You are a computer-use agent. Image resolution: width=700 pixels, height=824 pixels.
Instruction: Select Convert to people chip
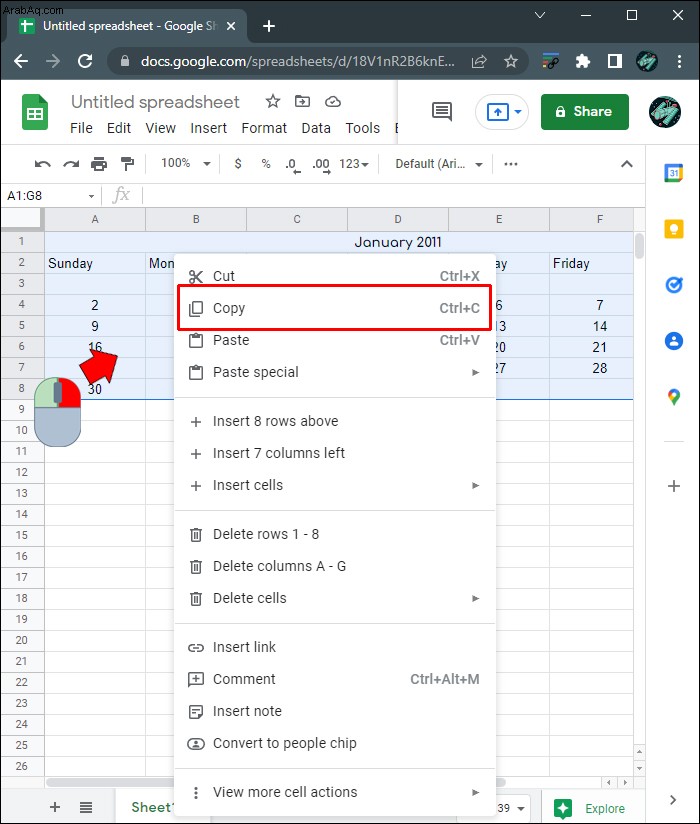[335, 743]
